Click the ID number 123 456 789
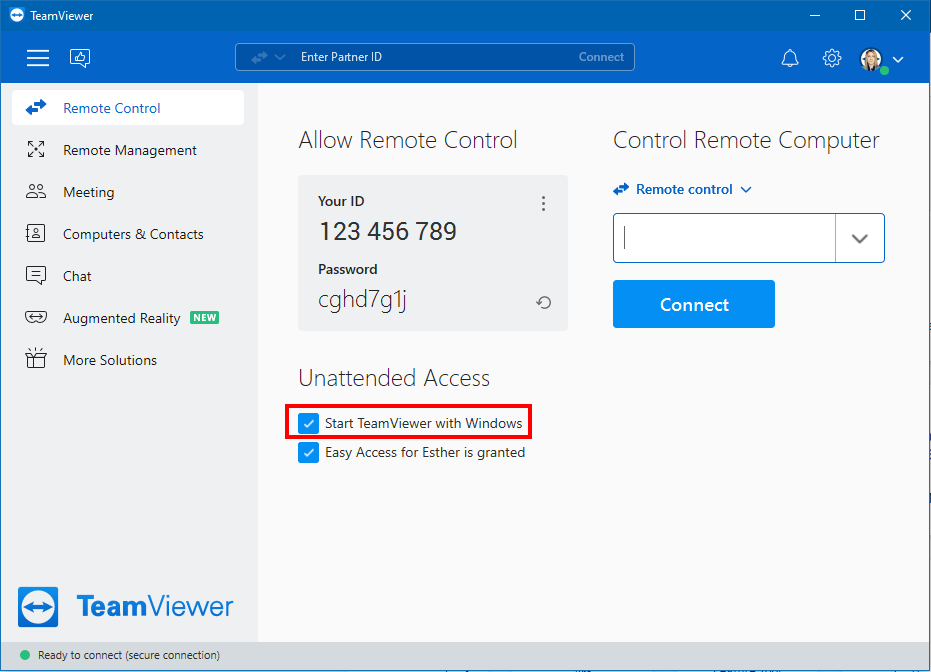The height and width of the screenshot is (672, 931). click(x=388, y=232)
